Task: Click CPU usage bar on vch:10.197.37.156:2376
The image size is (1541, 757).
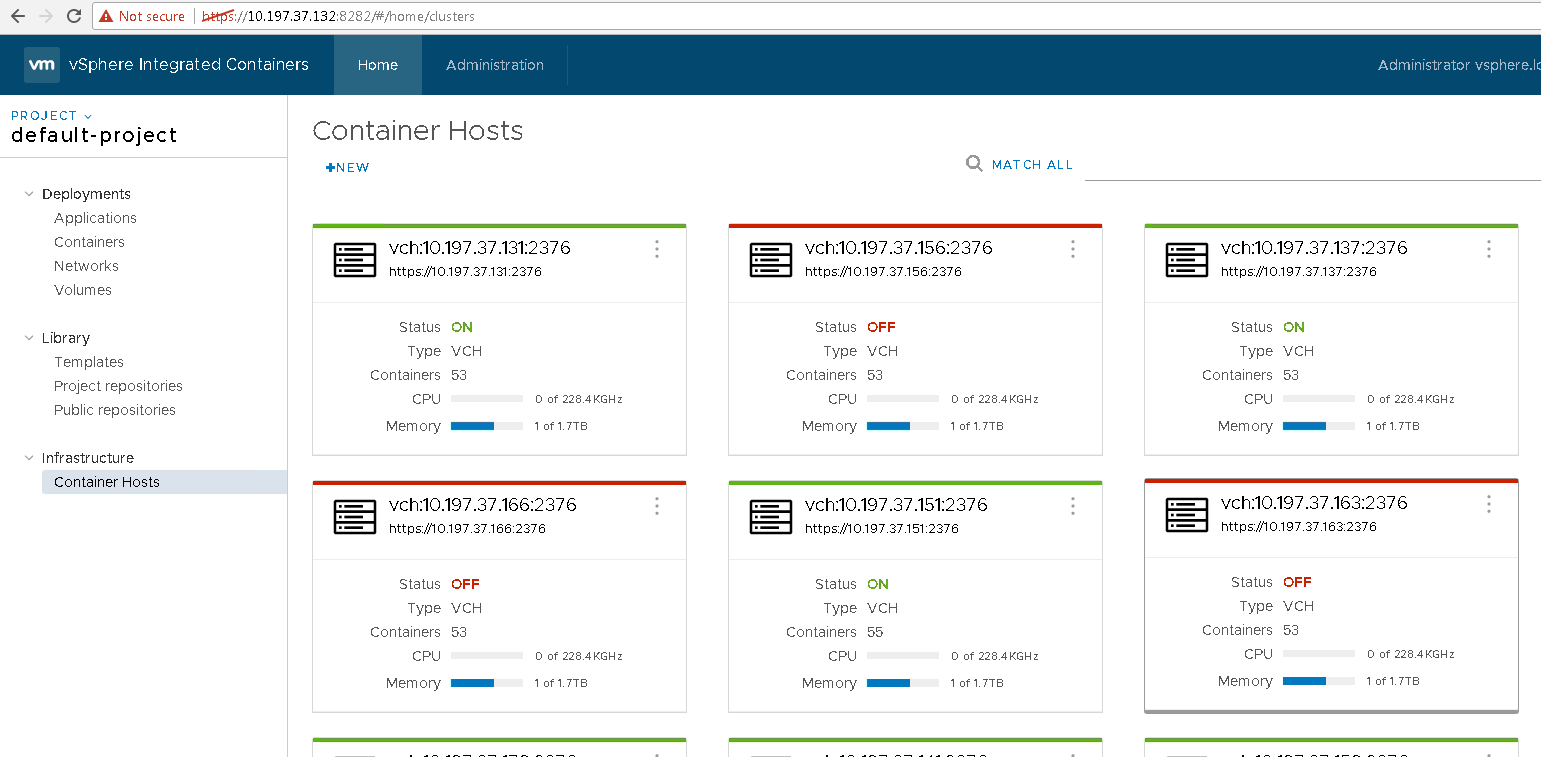Action: 903,399
